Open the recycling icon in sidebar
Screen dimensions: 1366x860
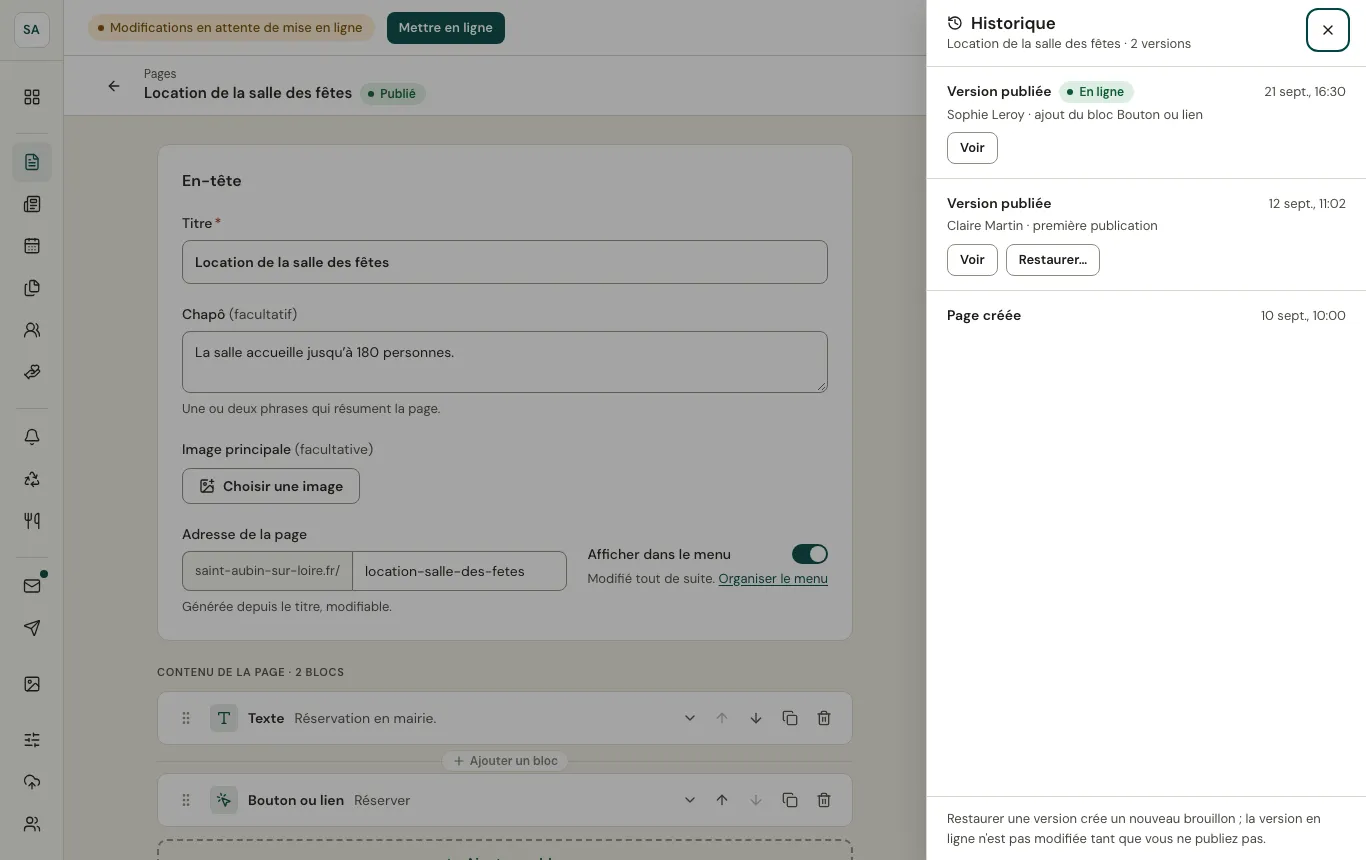pyautogui.click(x=32, y=479)
